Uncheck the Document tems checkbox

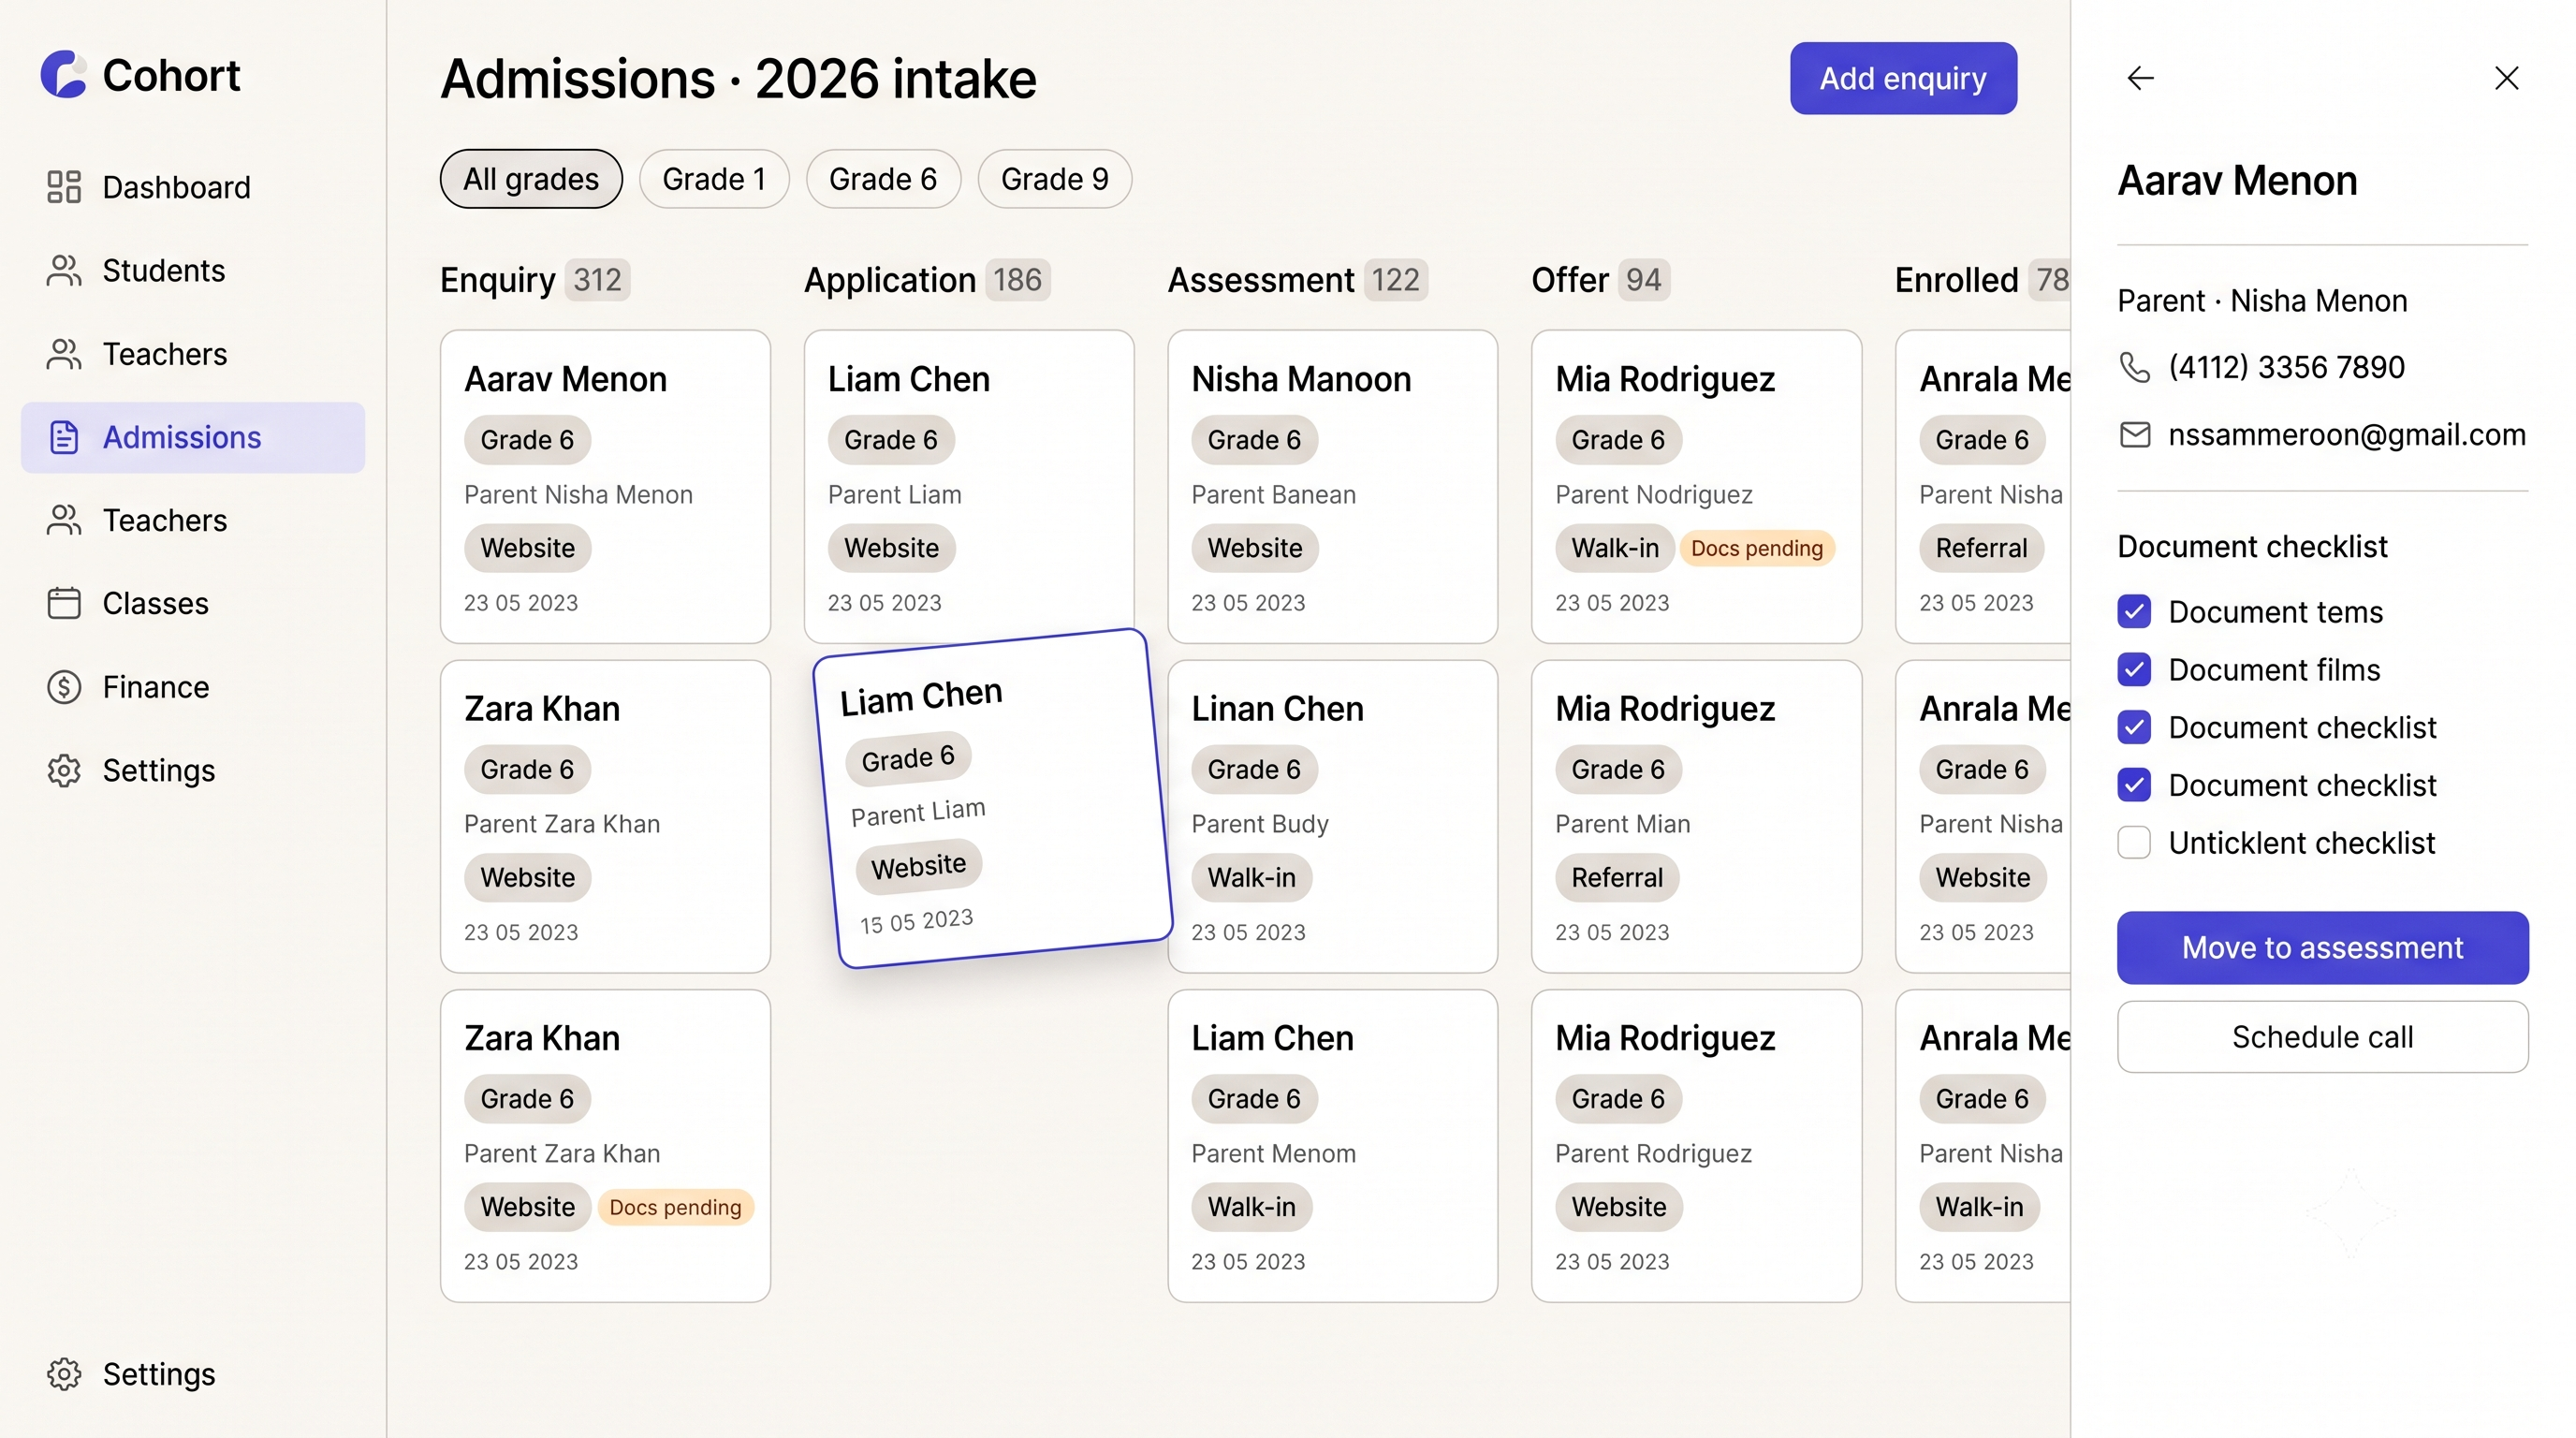point(2134,611)
